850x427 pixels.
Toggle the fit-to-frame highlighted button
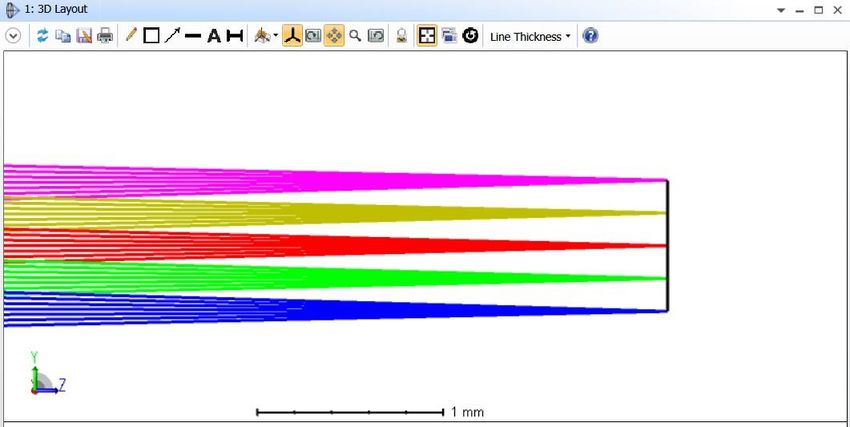point(427,36)
